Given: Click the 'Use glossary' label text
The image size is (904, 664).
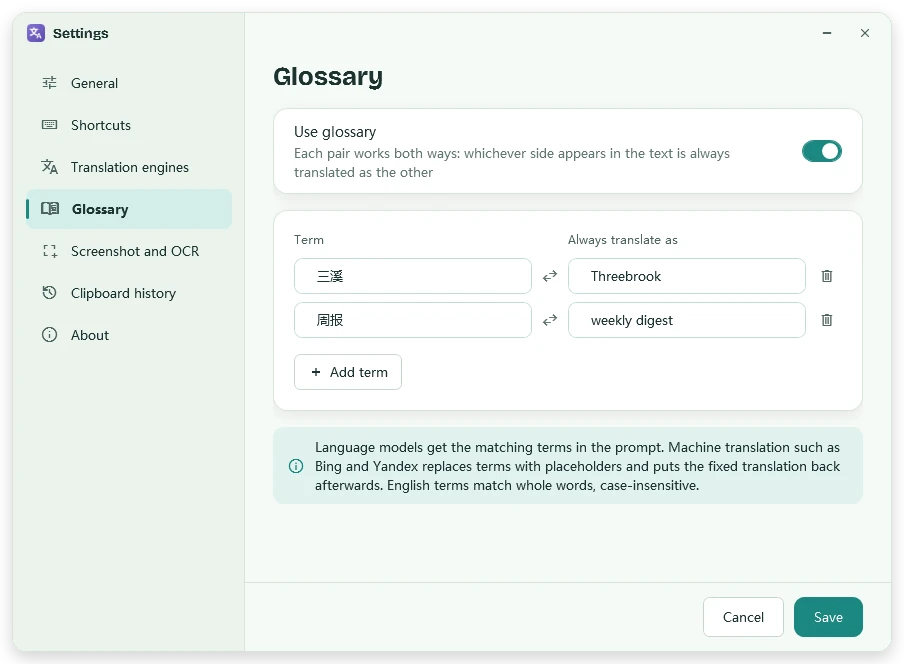Looking at the screenshot, I should (x=335, y=132).
